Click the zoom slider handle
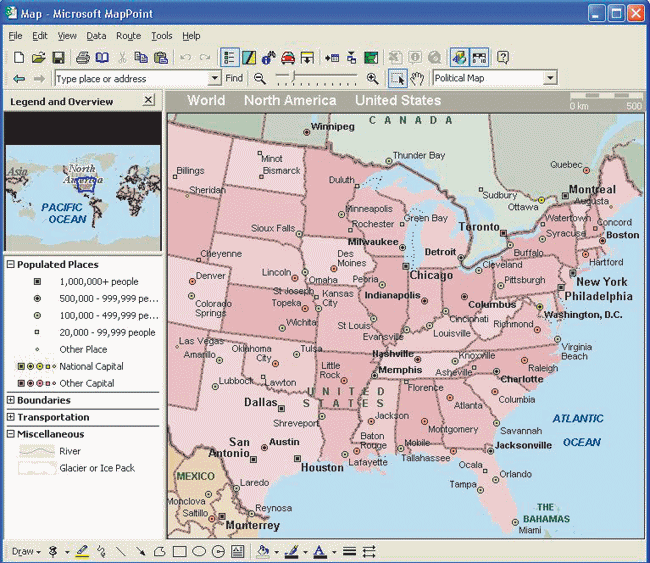650x563 pixels. click(x=293, y=76)
